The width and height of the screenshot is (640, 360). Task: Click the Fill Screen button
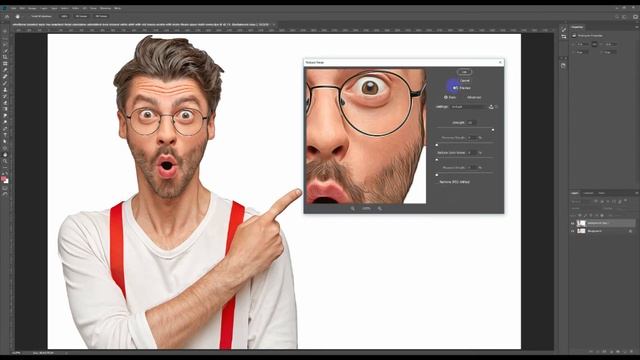tap(101, 16)
